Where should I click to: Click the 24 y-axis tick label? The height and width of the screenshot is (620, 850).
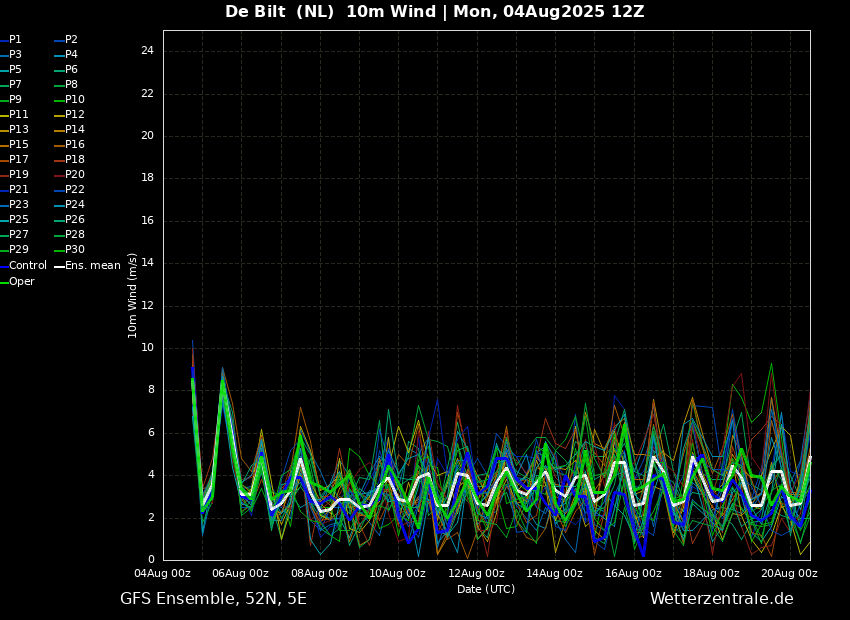[147, 51]
